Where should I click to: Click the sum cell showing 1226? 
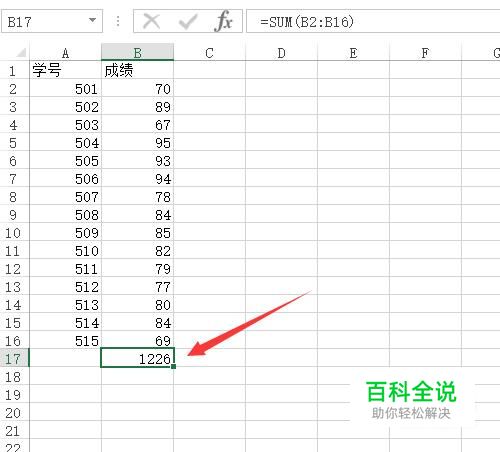point(137,358)
